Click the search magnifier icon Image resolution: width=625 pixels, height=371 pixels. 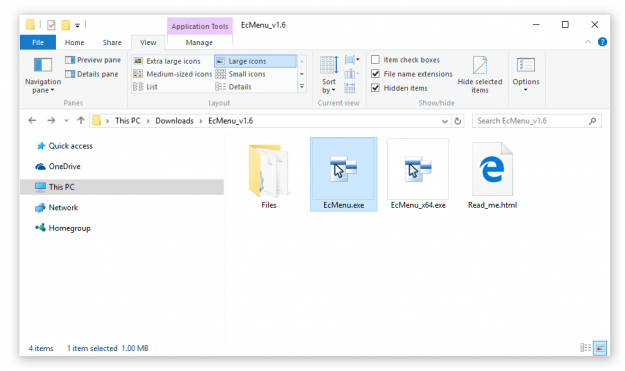pyautogui.click(x=592, y=121)
